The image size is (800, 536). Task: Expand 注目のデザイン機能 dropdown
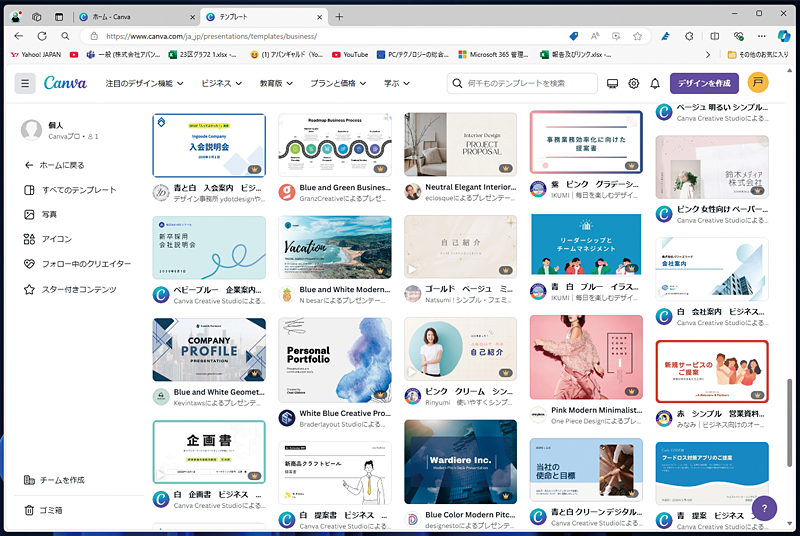click(x=144, y=83)
